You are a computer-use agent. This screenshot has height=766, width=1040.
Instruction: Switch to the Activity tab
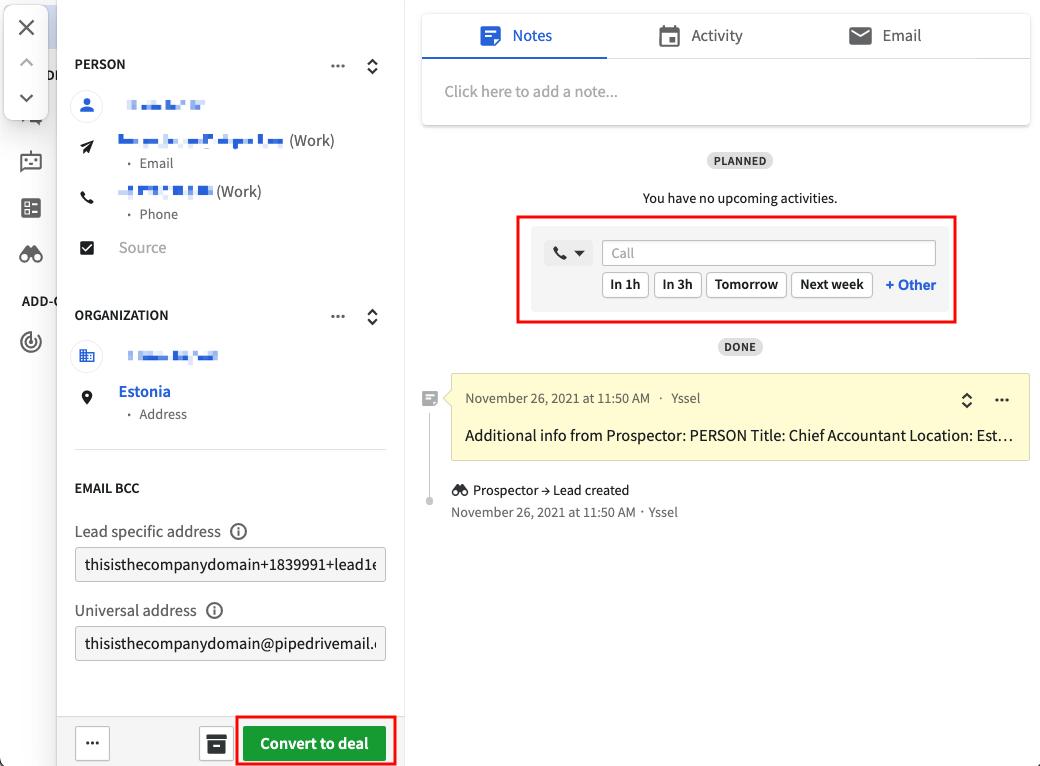point(701,35)
